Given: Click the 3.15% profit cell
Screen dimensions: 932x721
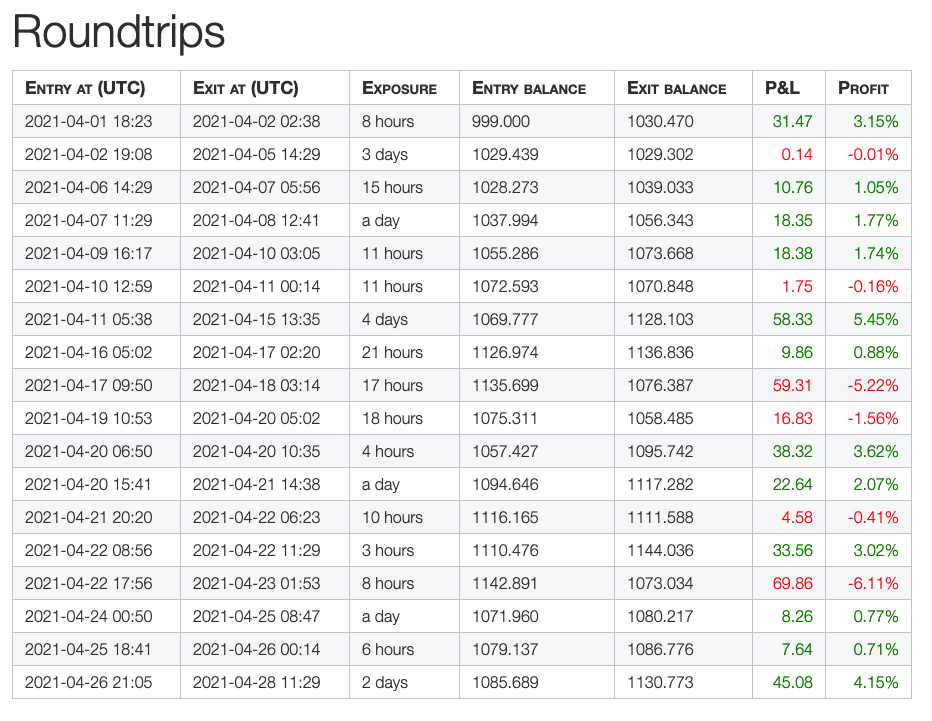Looking at the screenshot, I should point(875,122).
